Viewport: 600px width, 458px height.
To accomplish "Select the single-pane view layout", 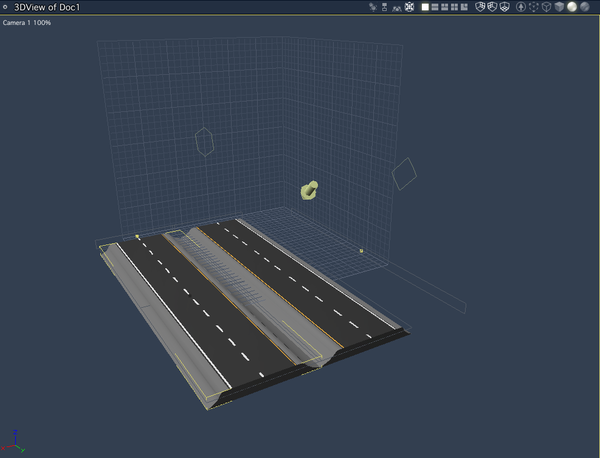I will (425, 7).
